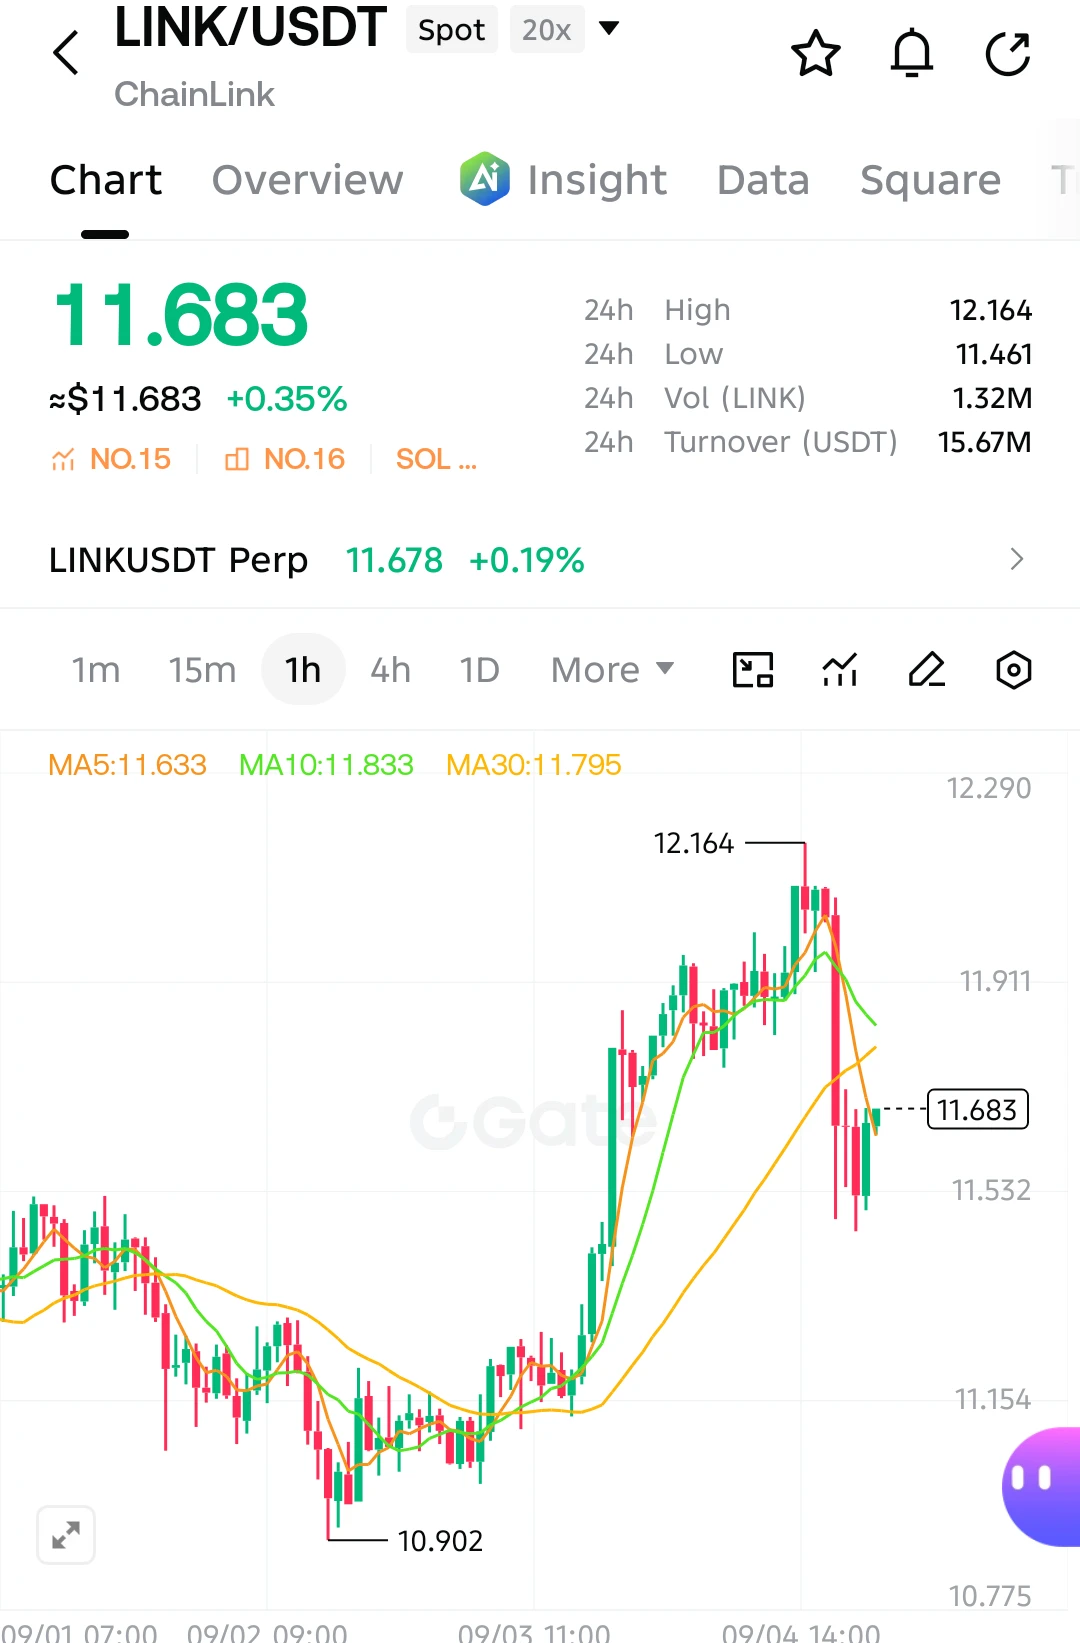
Task: Tap the LINK/USDT pair title
Action: pyautogui.click(x=250, y=28)
